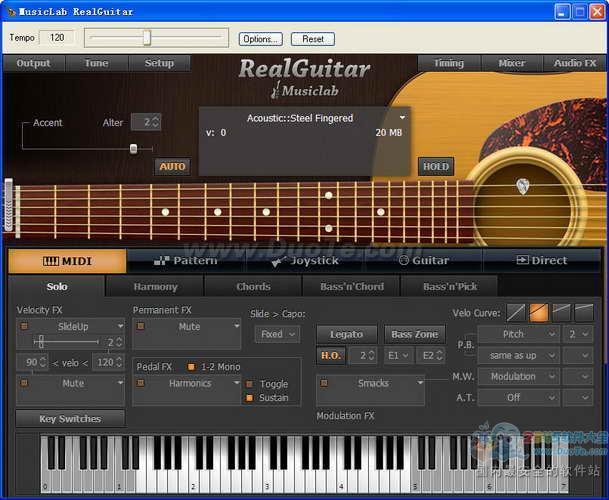
Task: Open the velocity FX Mute dropdown
Action: (x=120, y=383)
